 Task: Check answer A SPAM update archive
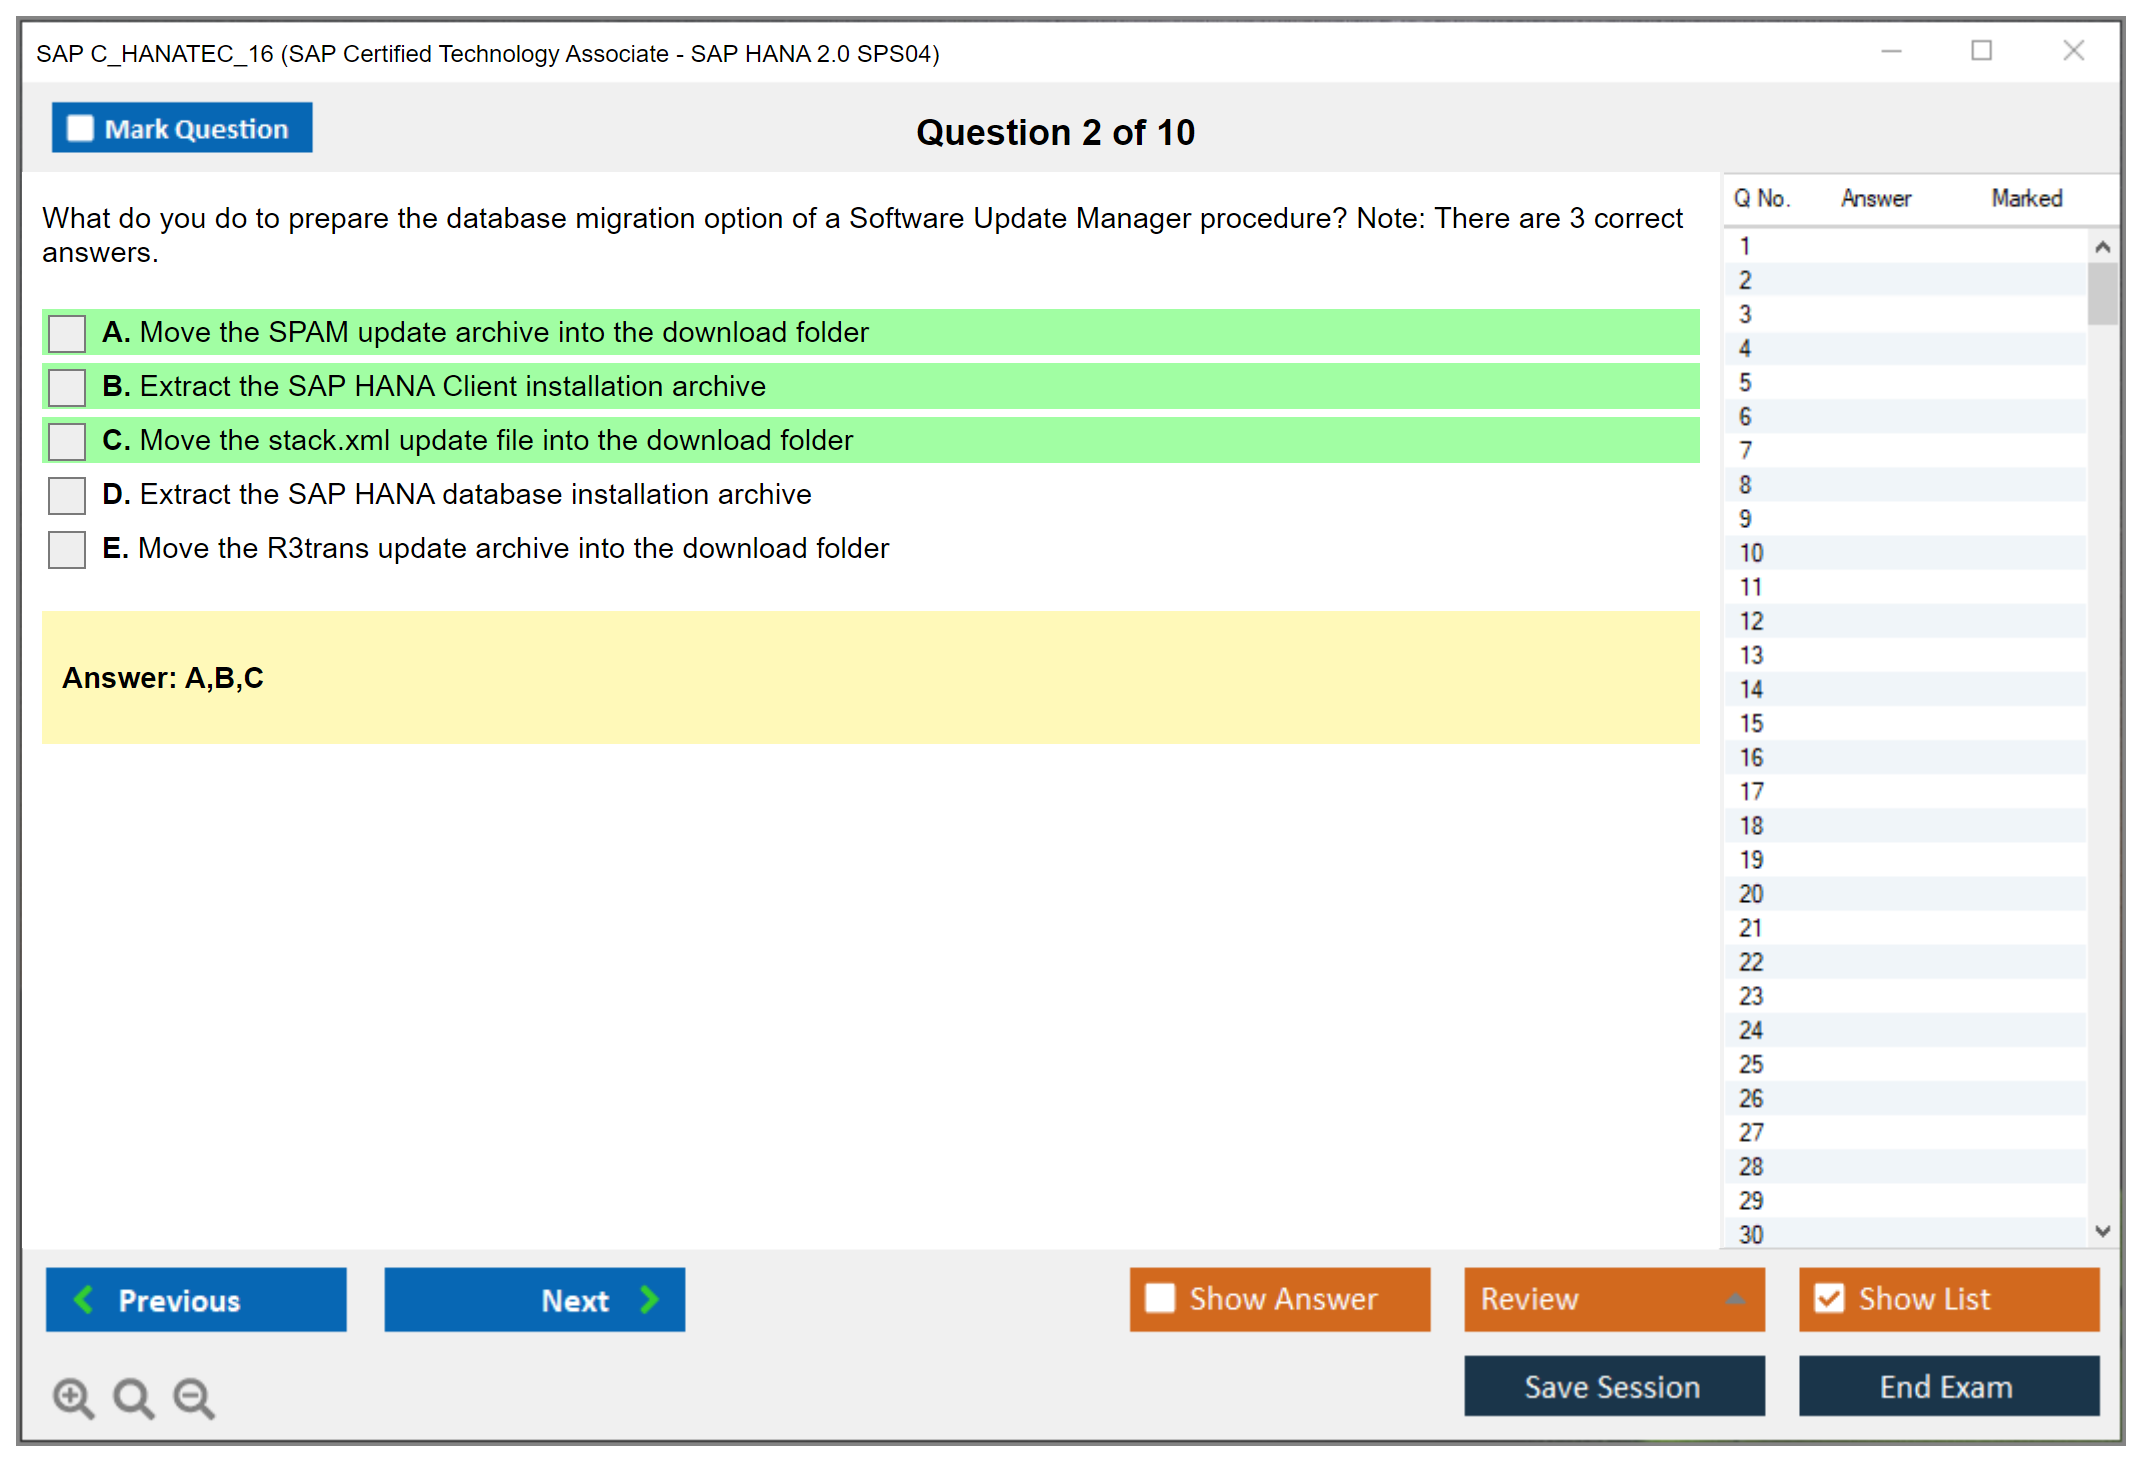67,333
